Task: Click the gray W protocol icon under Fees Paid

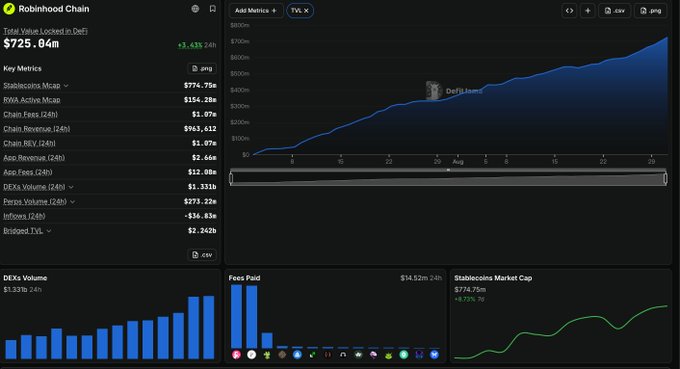Action: (x=358, y=355)
